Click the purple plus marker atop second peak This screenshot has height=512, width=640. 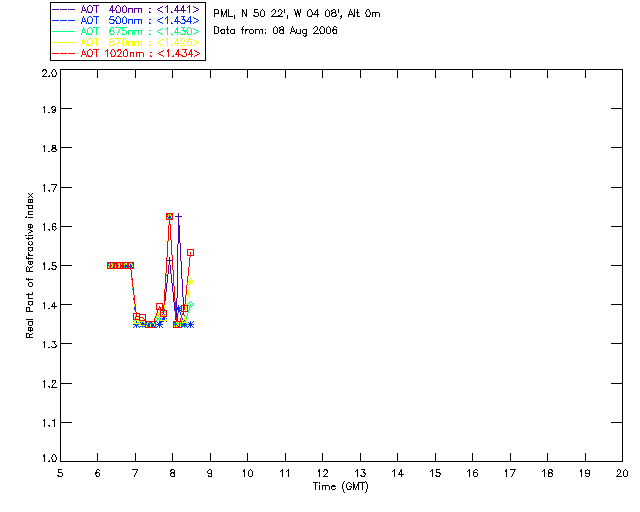point(178,216)
